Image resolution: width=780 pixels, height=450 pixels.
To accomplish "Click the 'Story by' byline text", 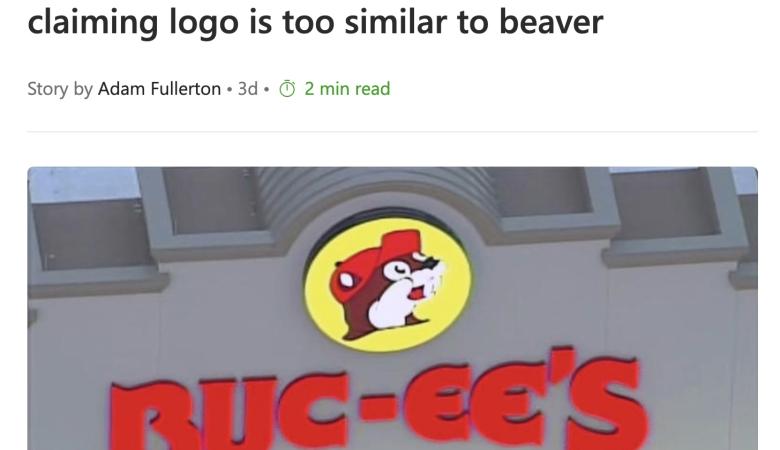I will 60,90.
